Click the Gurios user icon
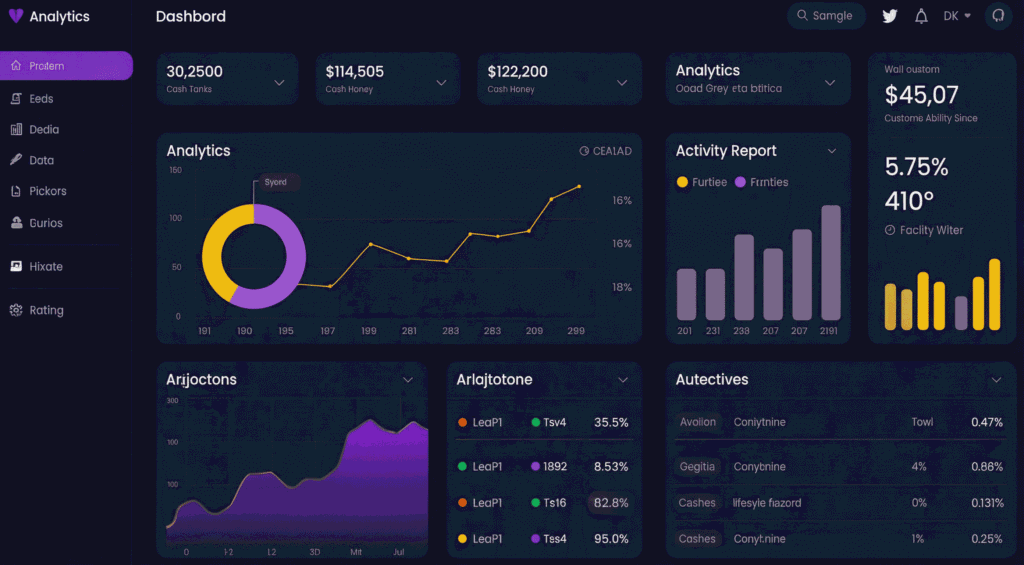1024x565 pixels. click(x=16, y=223)
